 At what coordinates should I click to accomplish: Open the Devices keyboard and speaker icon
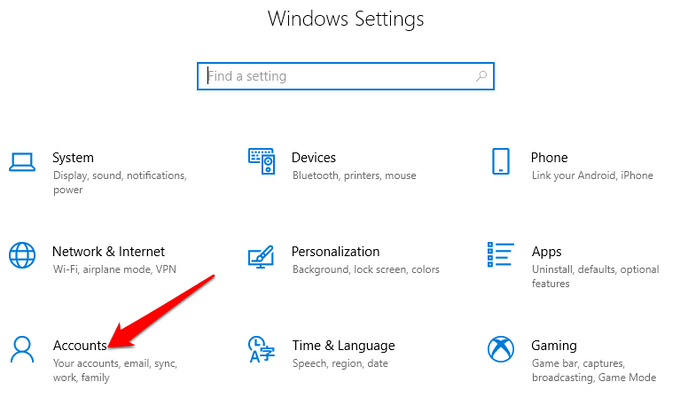point(261,162)
